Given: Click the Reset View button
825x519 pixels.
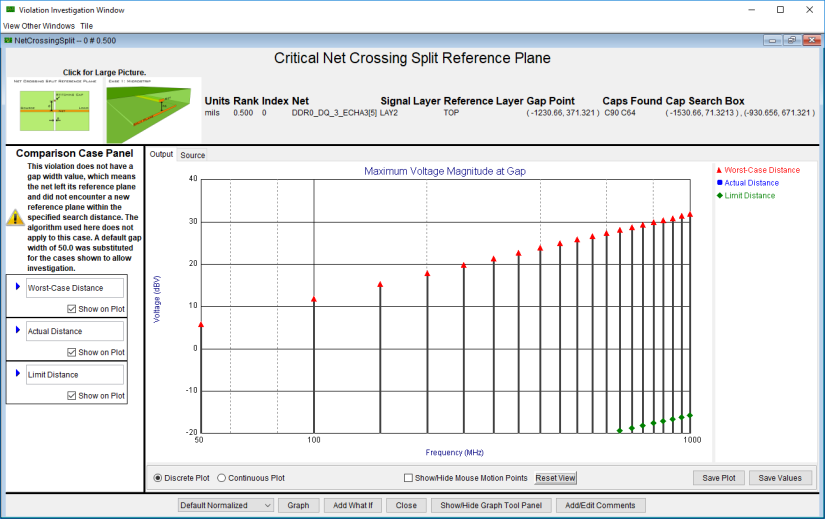Looking at the screenshot, I should point(556,478).
